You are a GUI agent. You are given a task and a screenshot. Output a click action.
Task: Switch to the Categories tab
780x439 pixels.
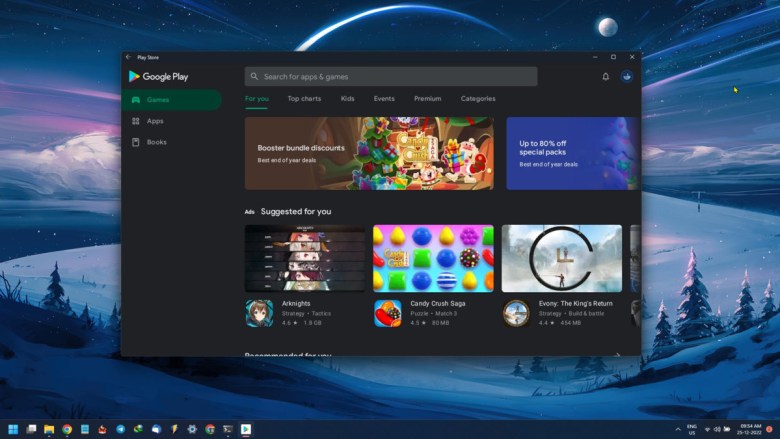(x=478, y=99)
